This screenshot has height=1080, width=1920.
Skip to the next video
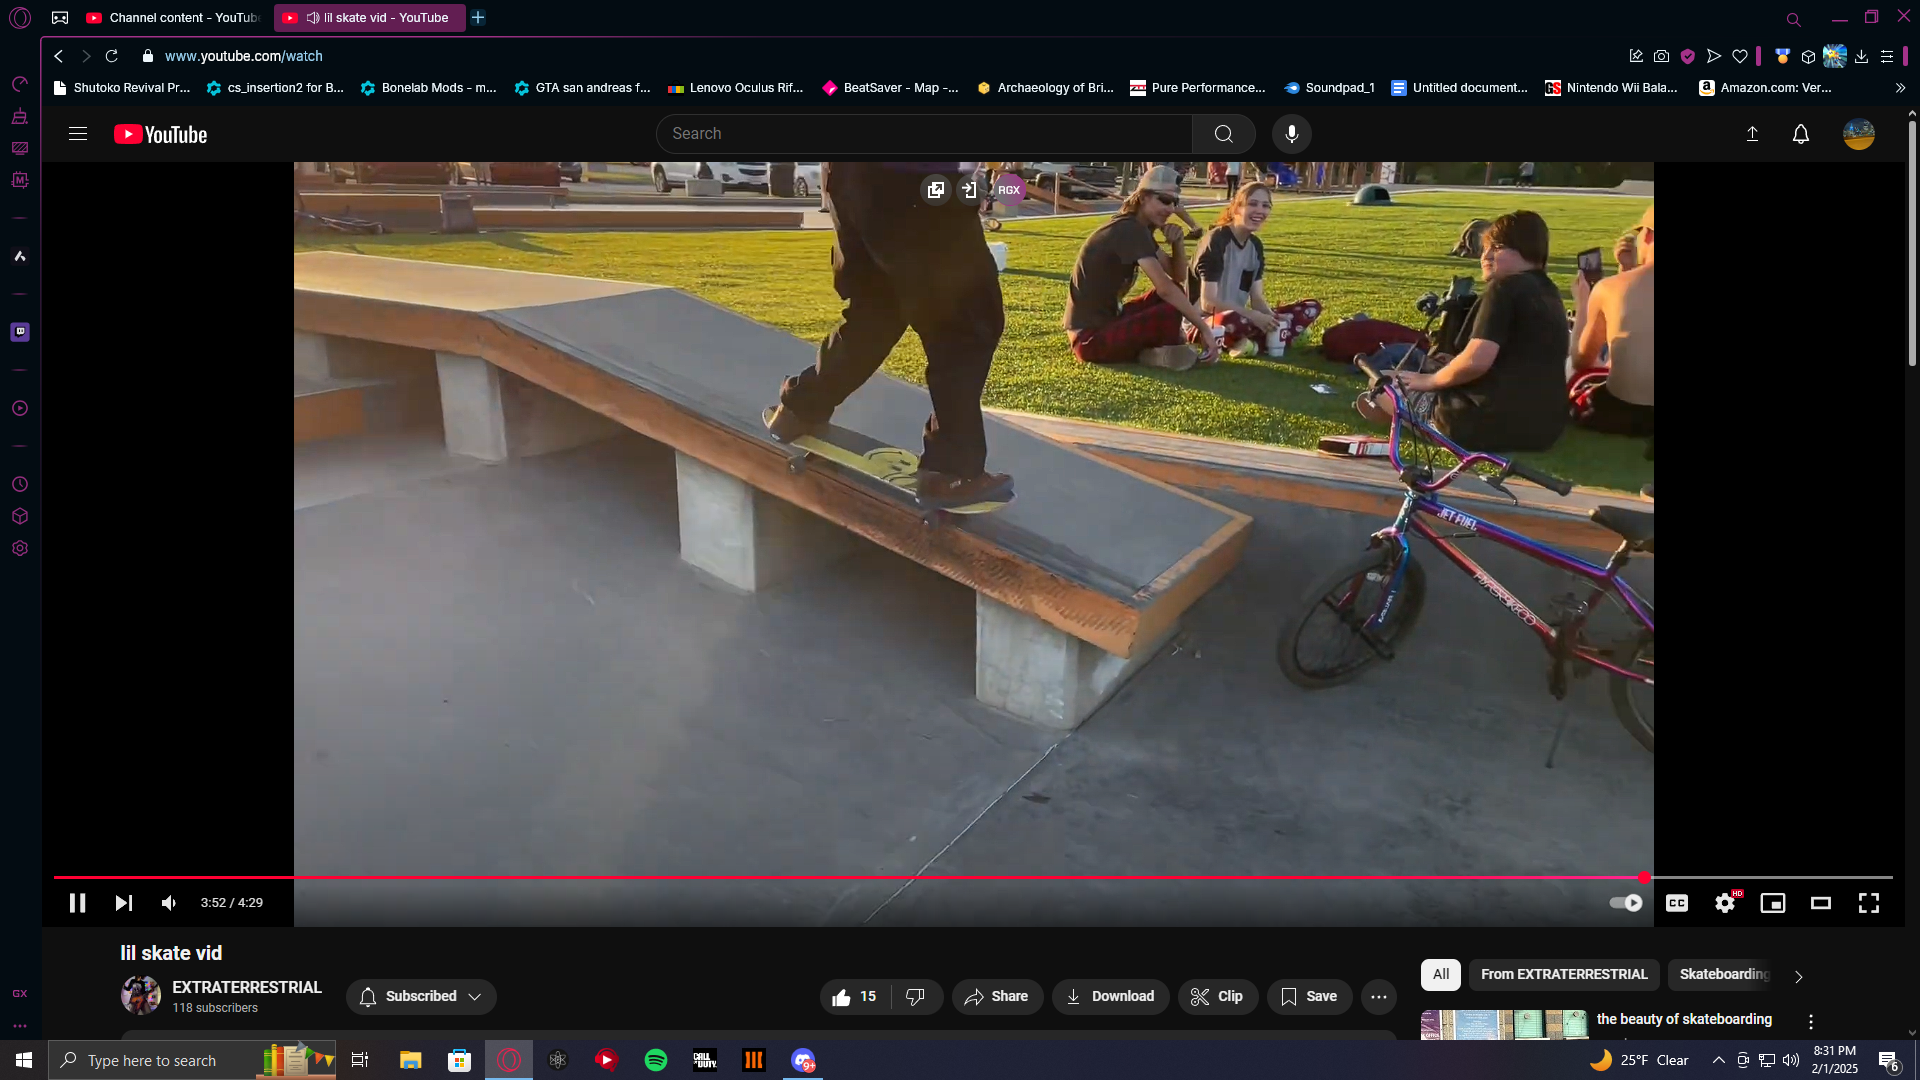(x=123, y=903)
